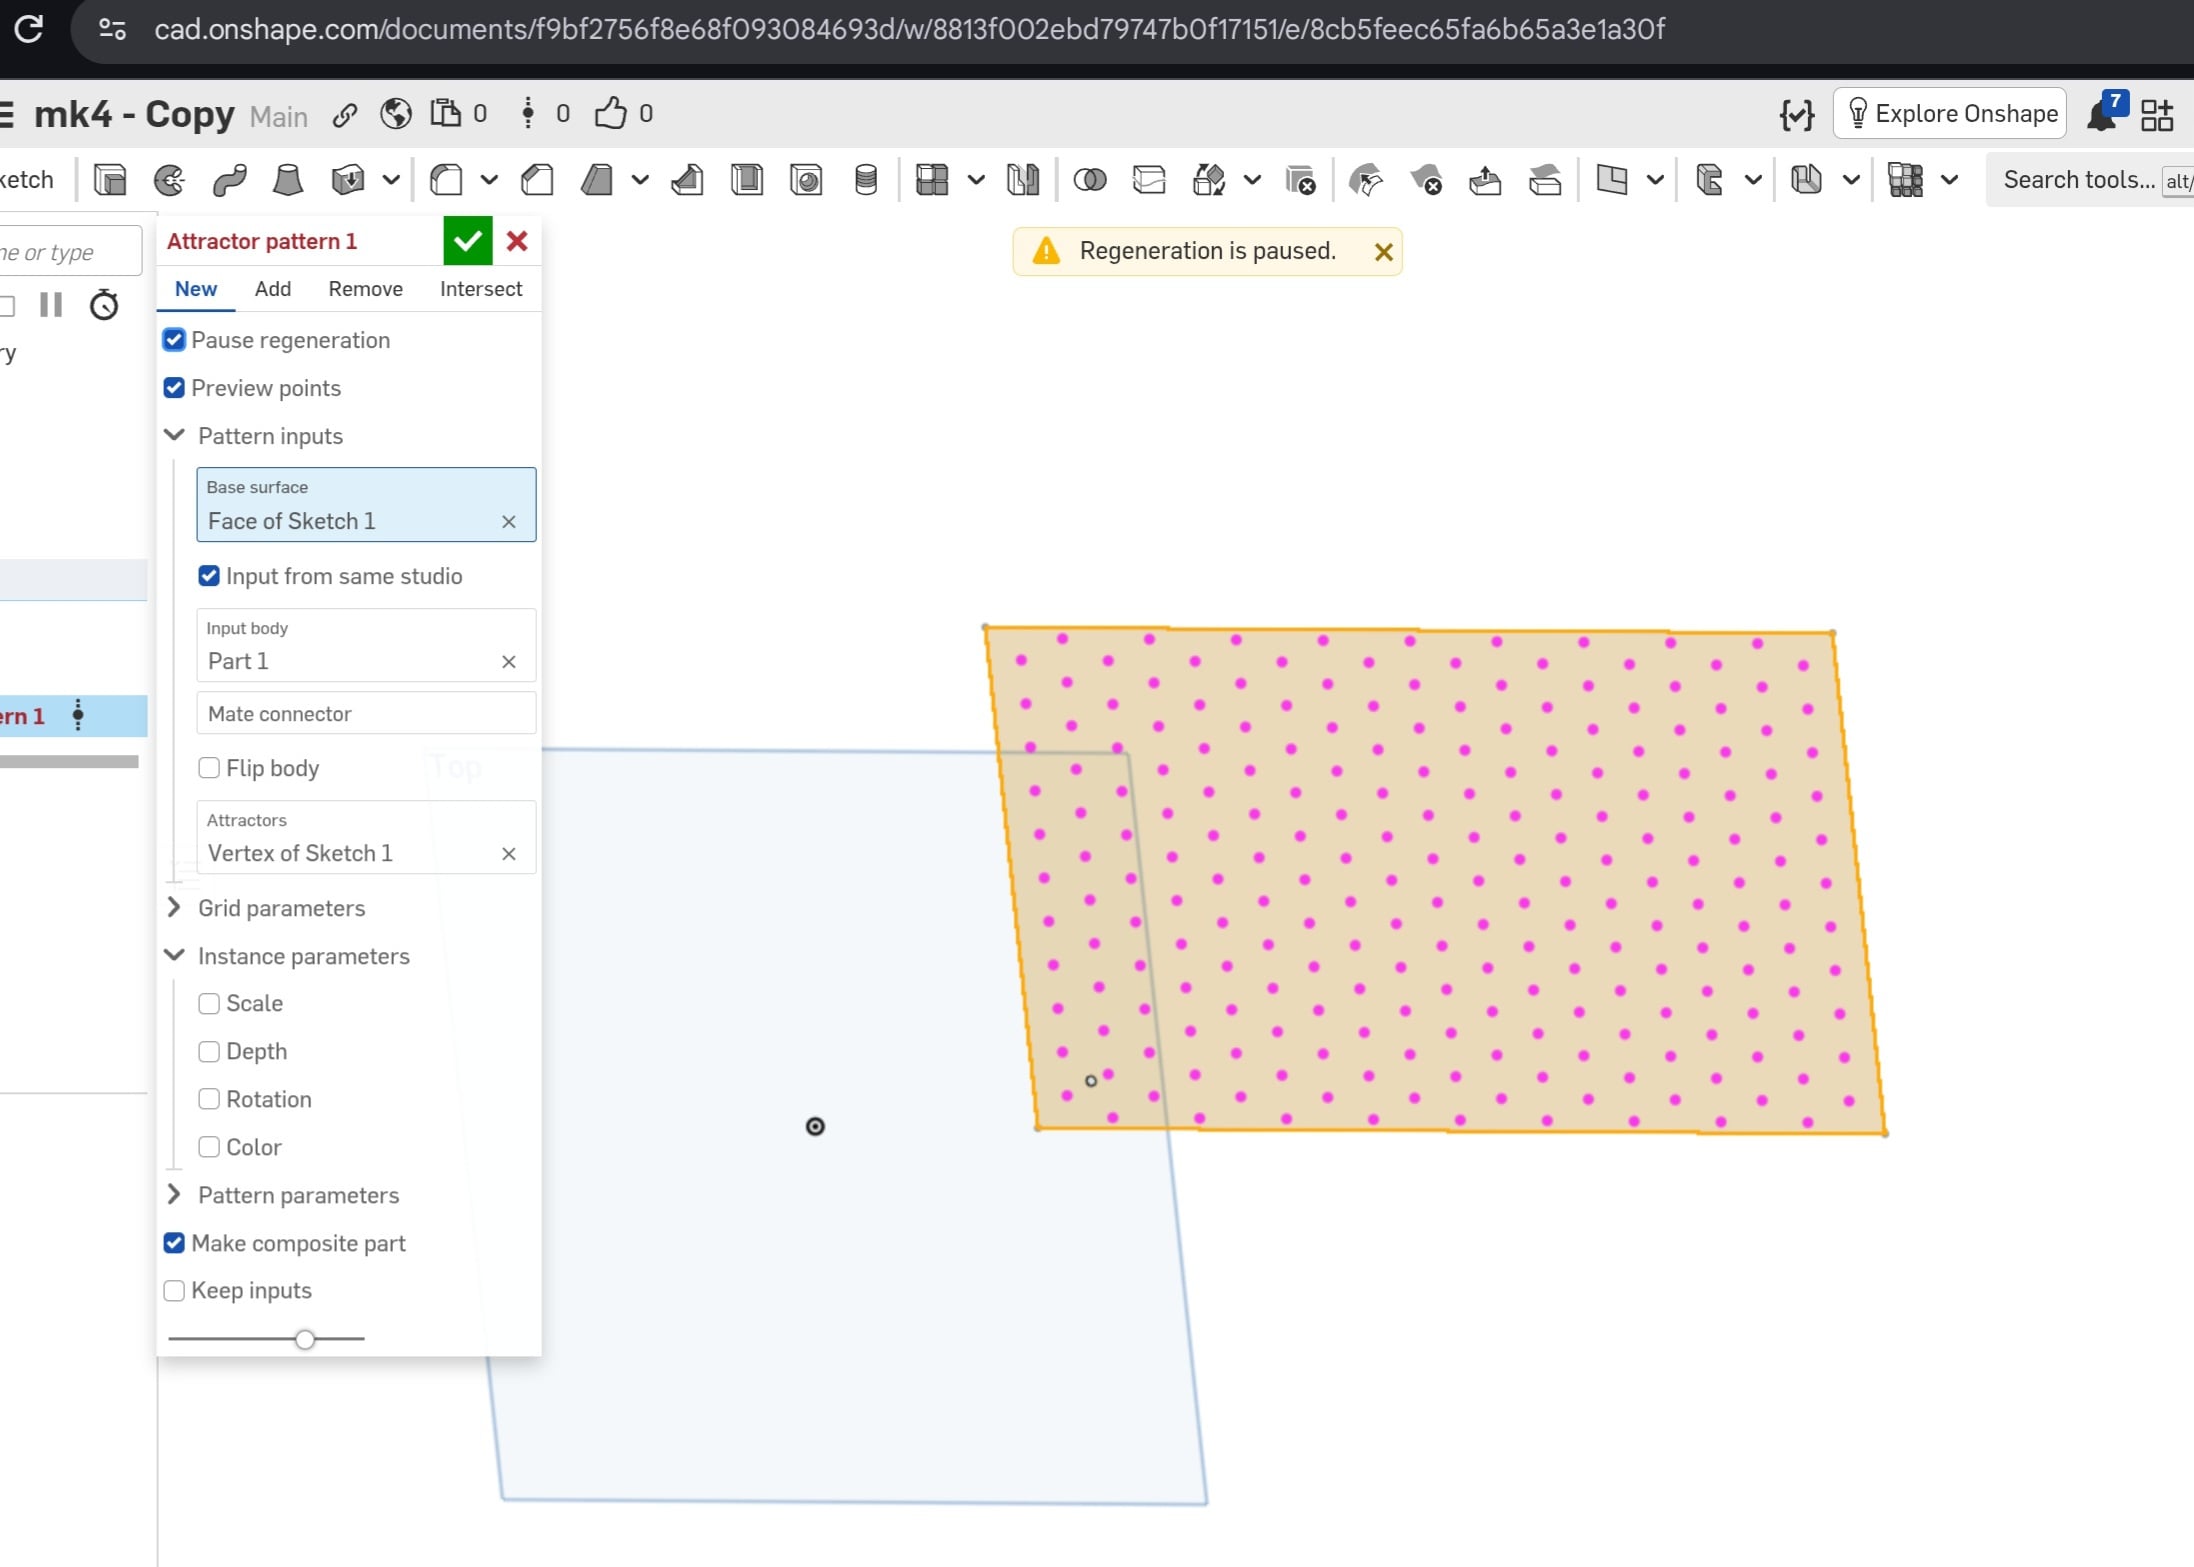Uncheck Pause regeneration checkbox
The image size is (2194, 1567).
click(x=174, y=340)
